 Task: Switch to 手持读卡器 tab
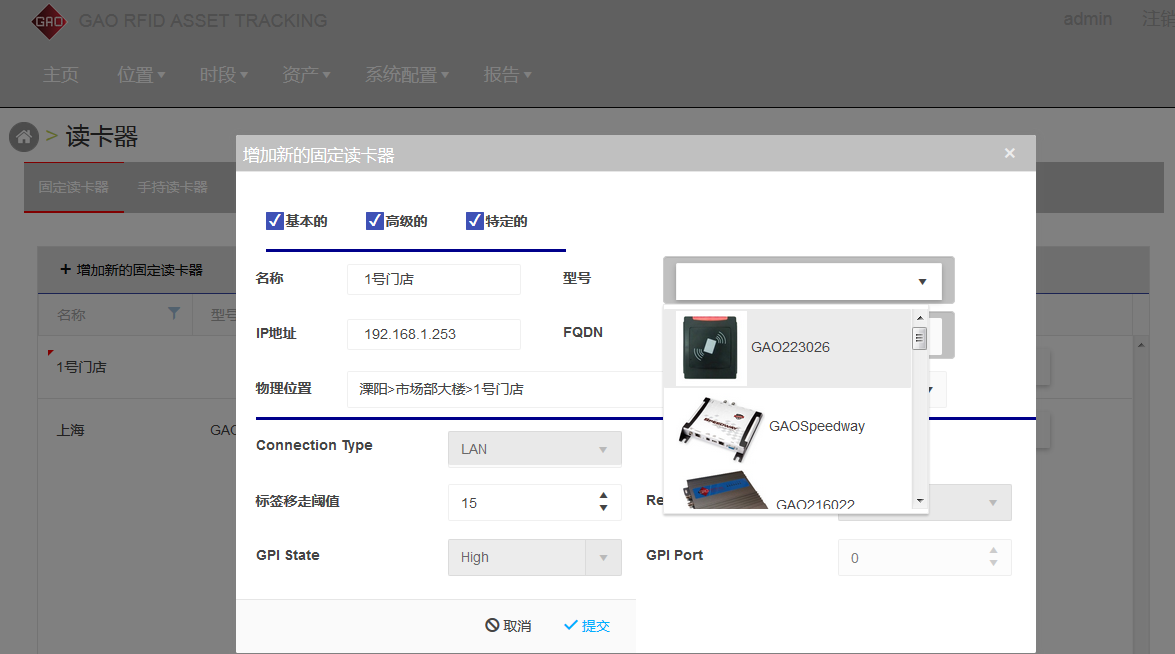(x=172, y=187)
